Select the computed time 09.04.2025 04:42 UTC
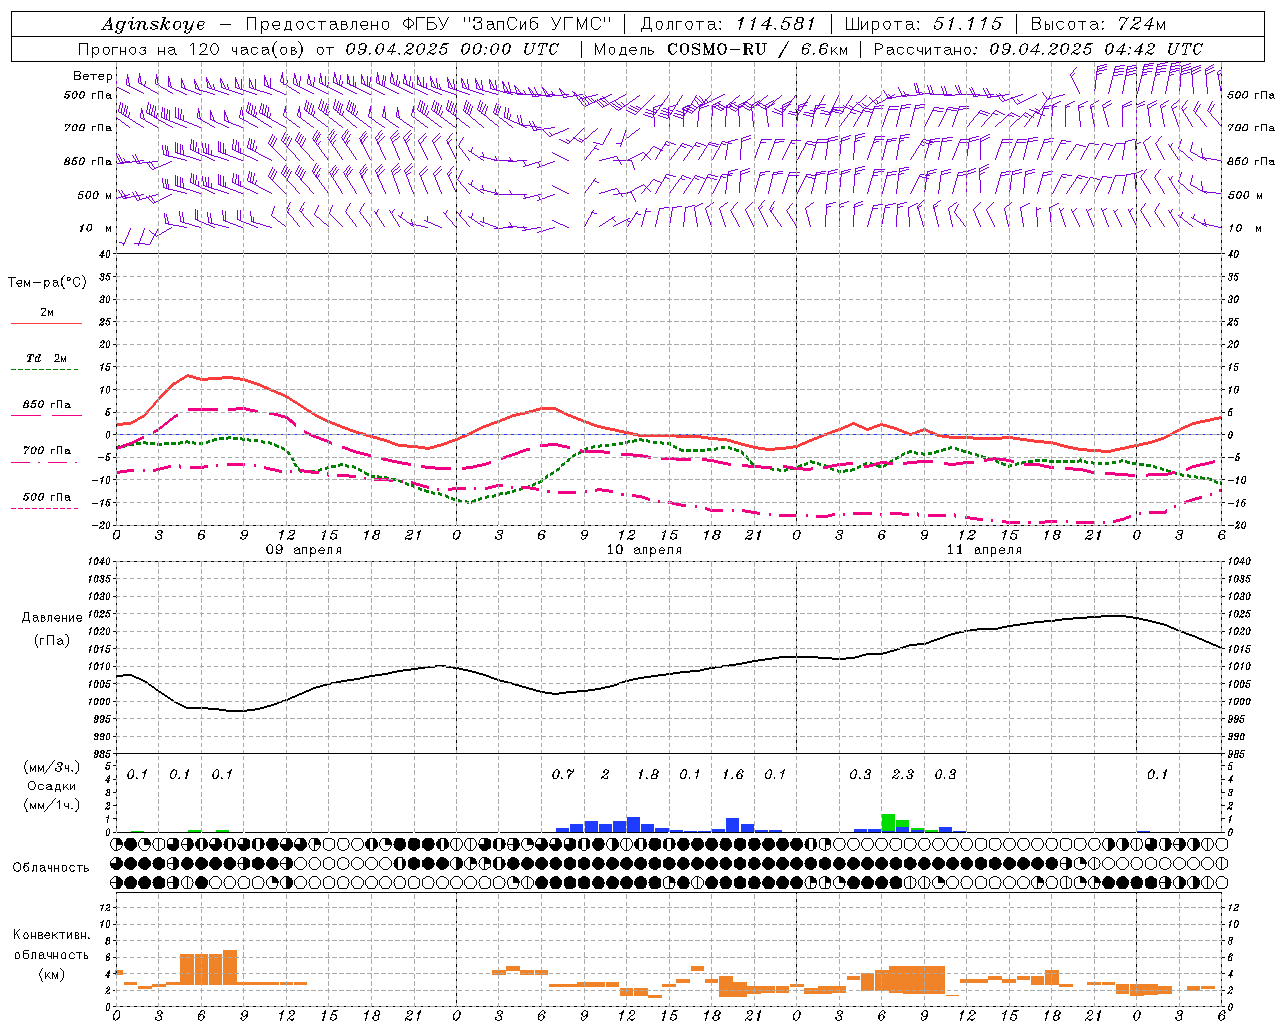 point(1096,49)
